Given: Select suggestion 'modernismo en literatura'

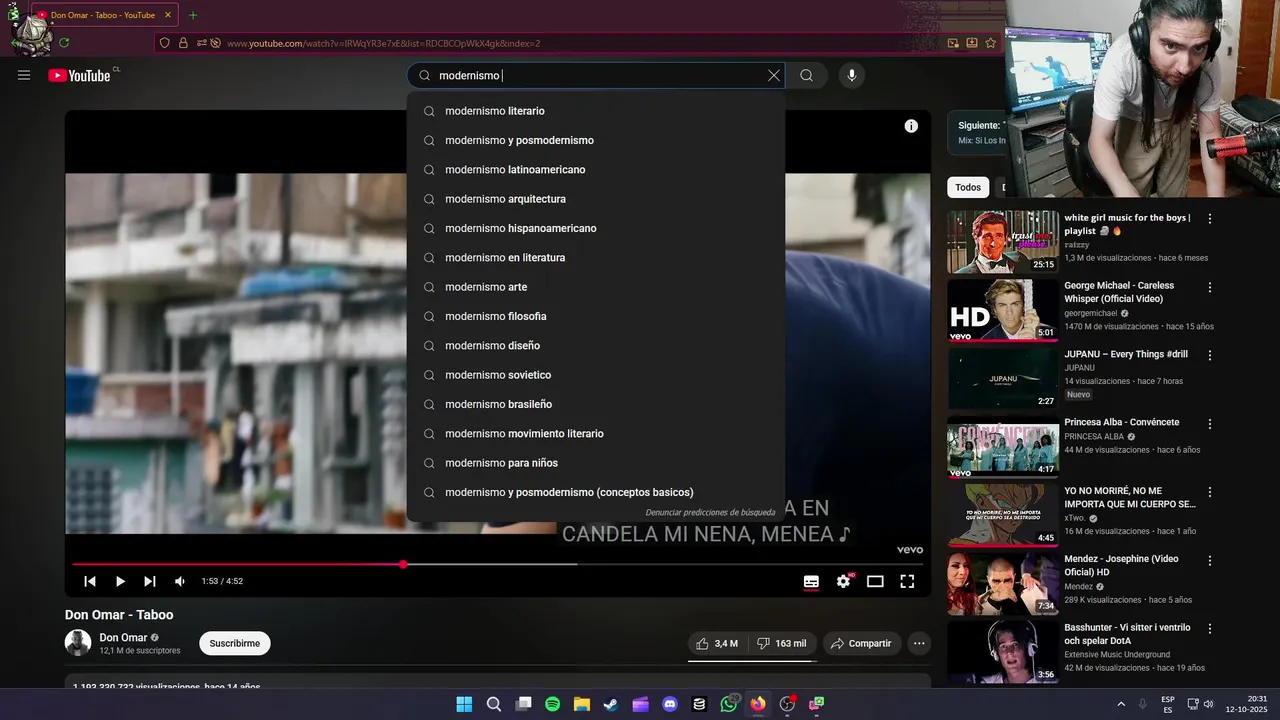Looking at the screenshot, I should [595, 257].
